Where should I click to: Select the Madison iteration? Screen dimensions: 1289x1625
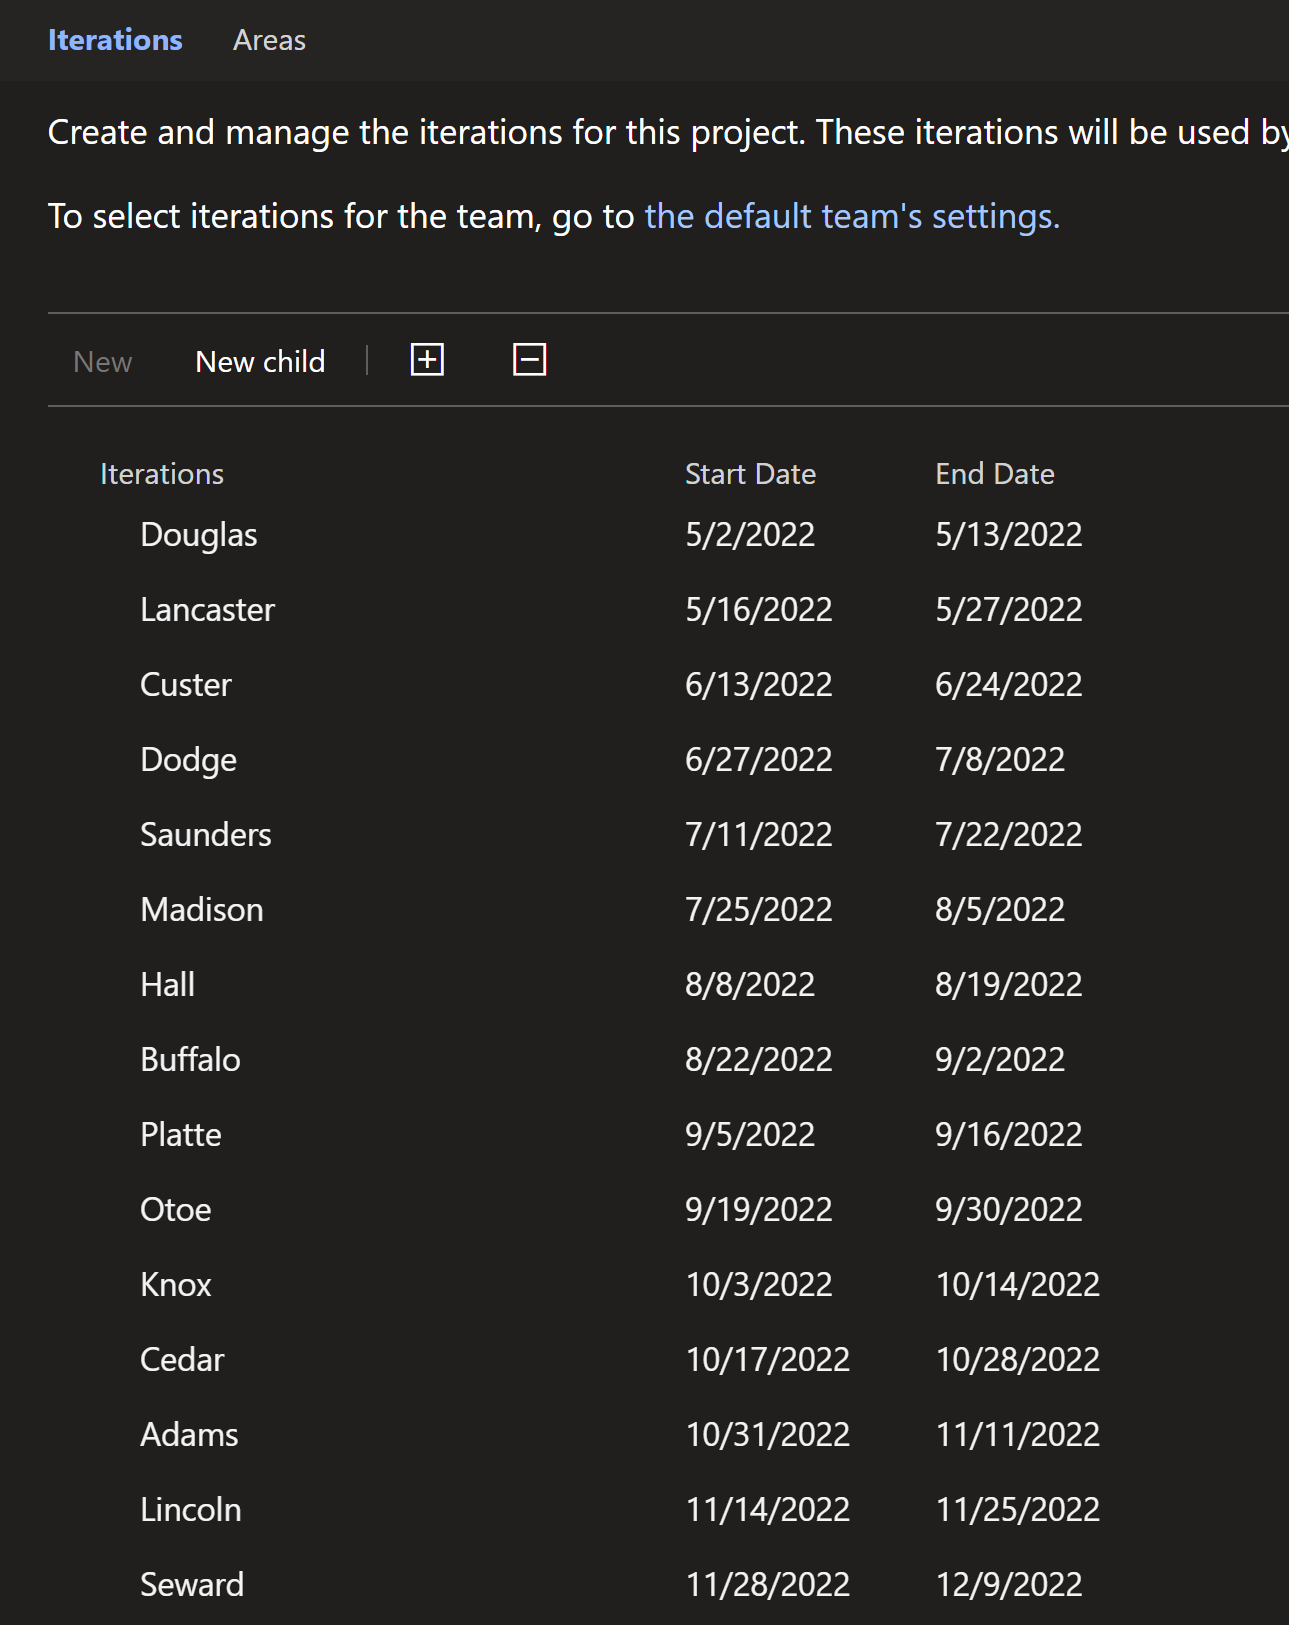tap(202, 910)
